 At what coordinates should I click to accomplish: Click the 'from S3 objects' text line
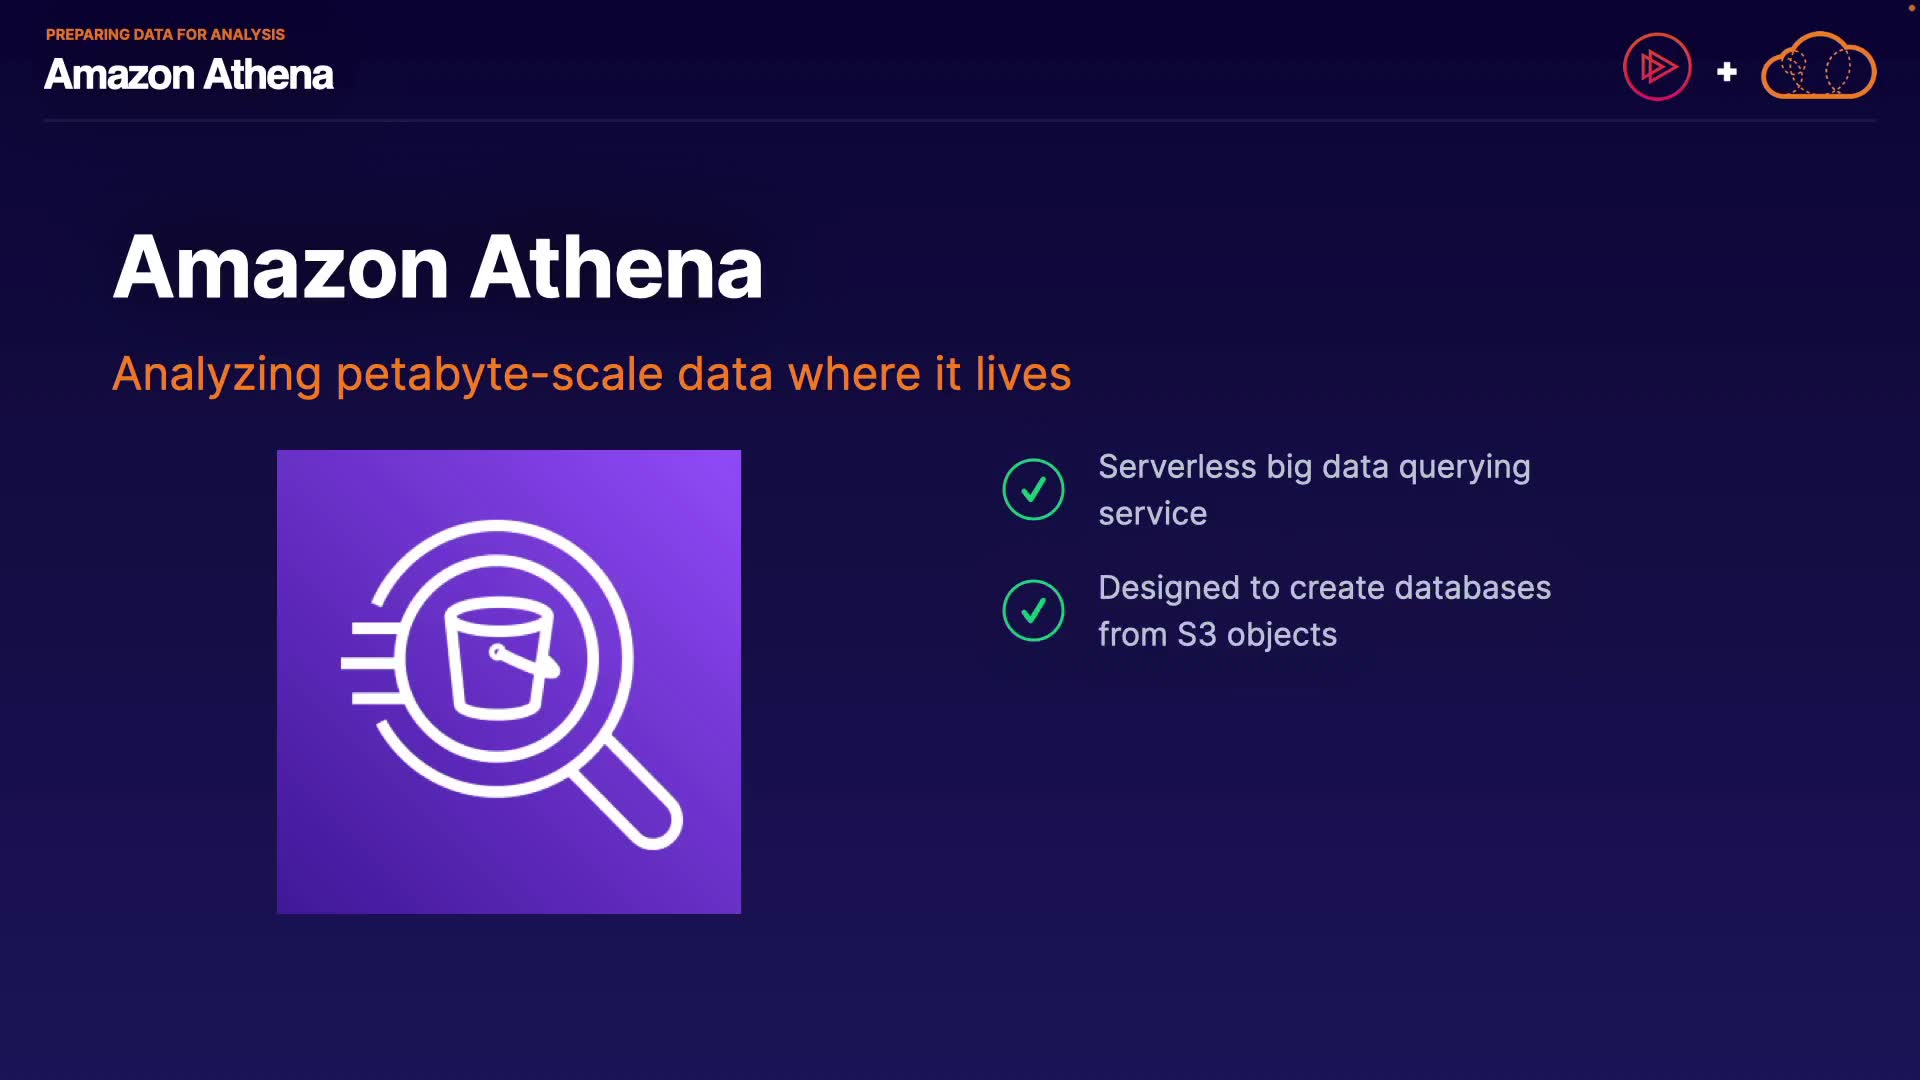tap(1217, 635)
